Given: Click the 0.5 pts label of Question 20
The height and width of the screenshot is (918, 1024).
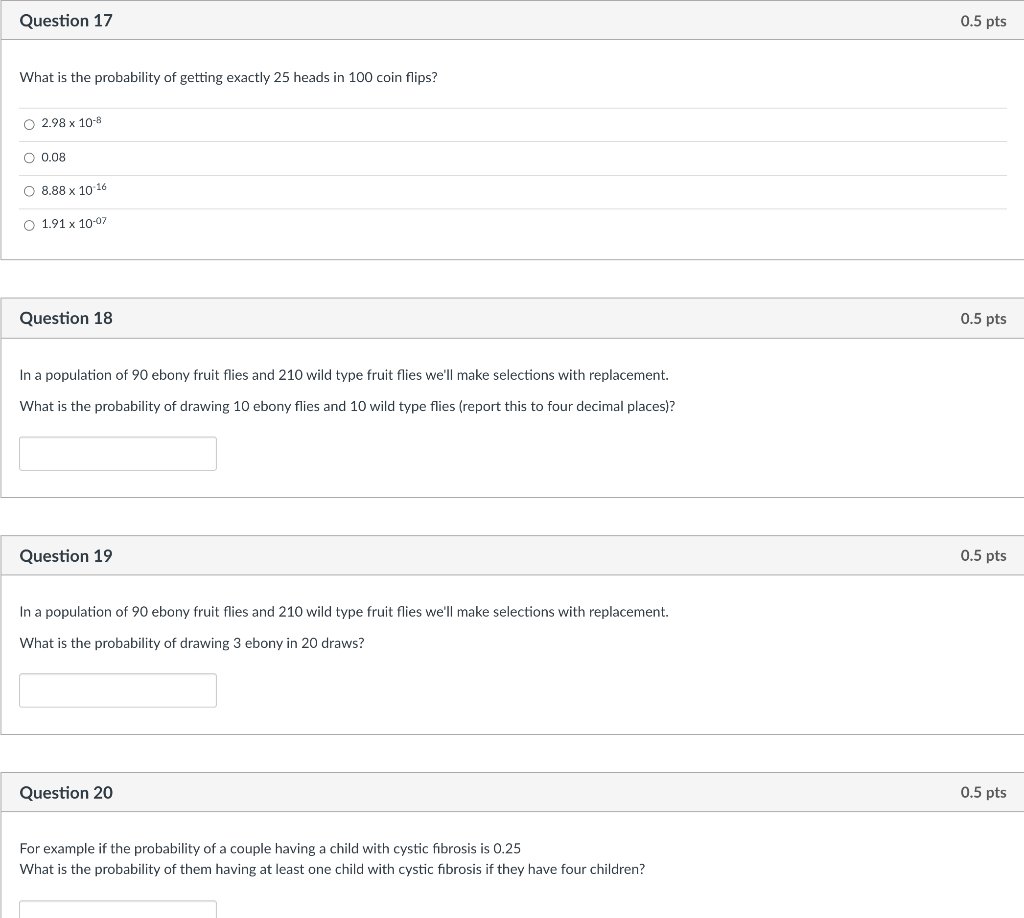Looking at the screenshot, I should pyautogui.click(x=983, y=793).
